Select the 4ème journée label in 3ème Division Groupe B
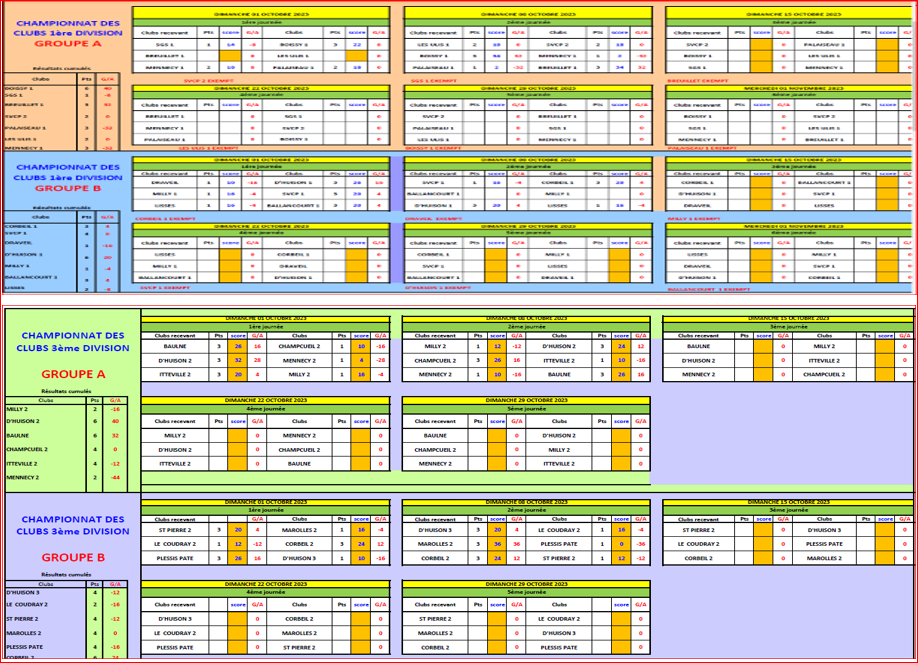Viewport: 918px width, 663px height. coord(265,591)
